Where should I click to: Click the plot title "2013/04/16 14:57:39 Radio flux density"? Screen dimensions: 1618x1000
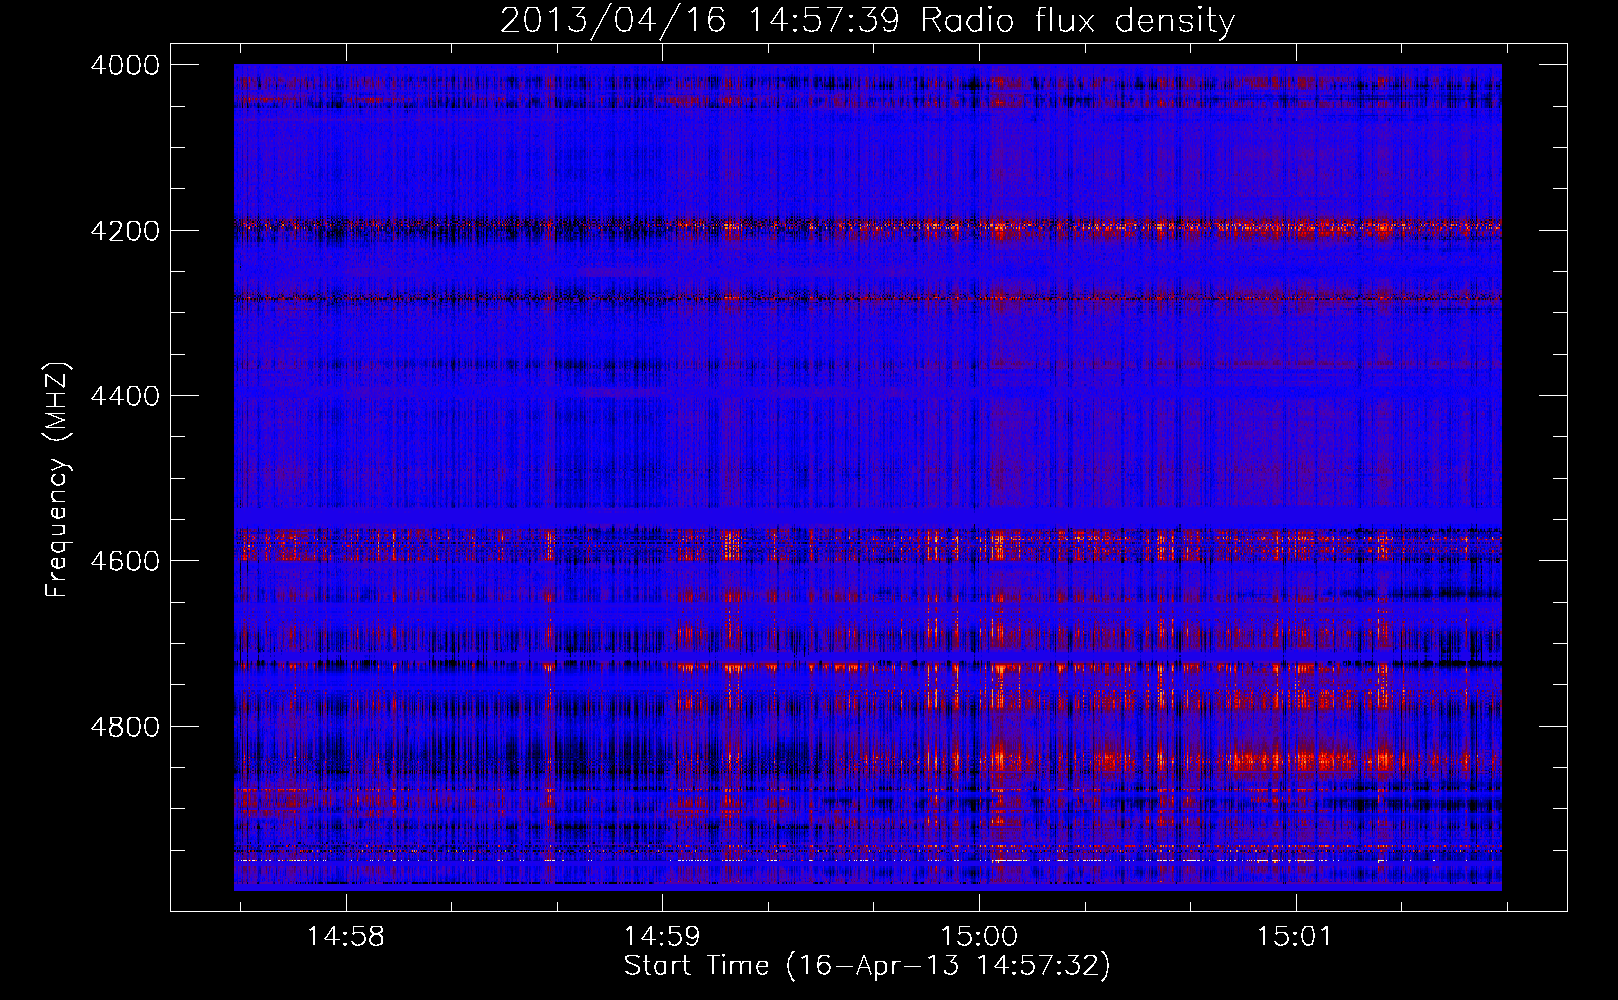867,21
